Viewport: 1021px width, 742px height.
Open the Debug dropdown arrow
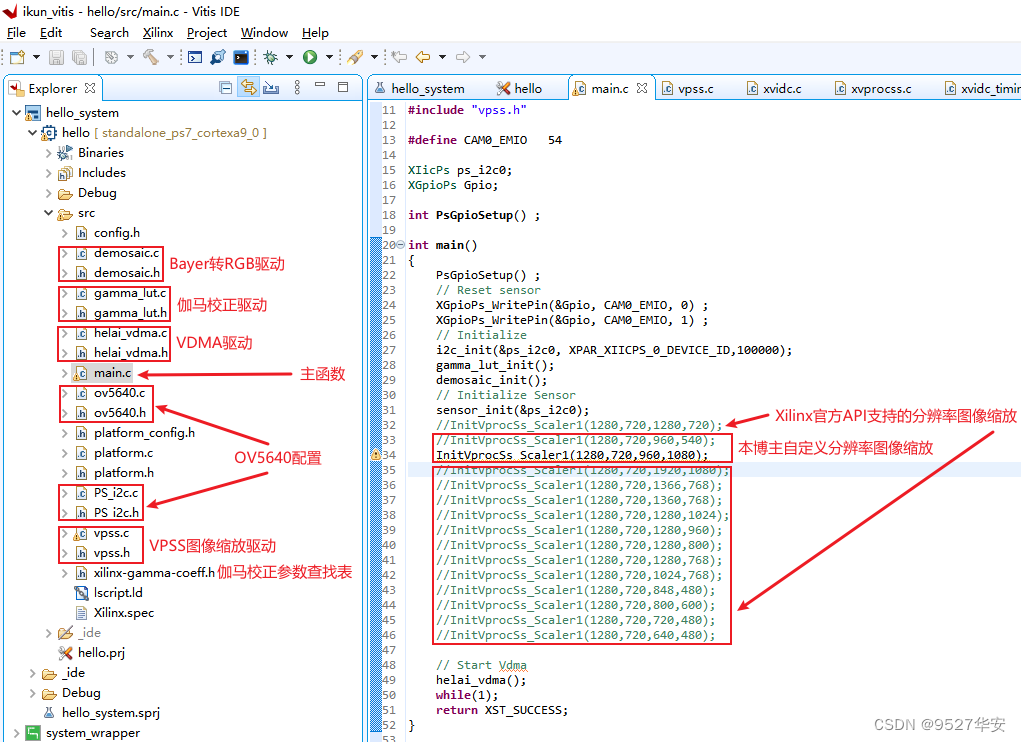289,57
